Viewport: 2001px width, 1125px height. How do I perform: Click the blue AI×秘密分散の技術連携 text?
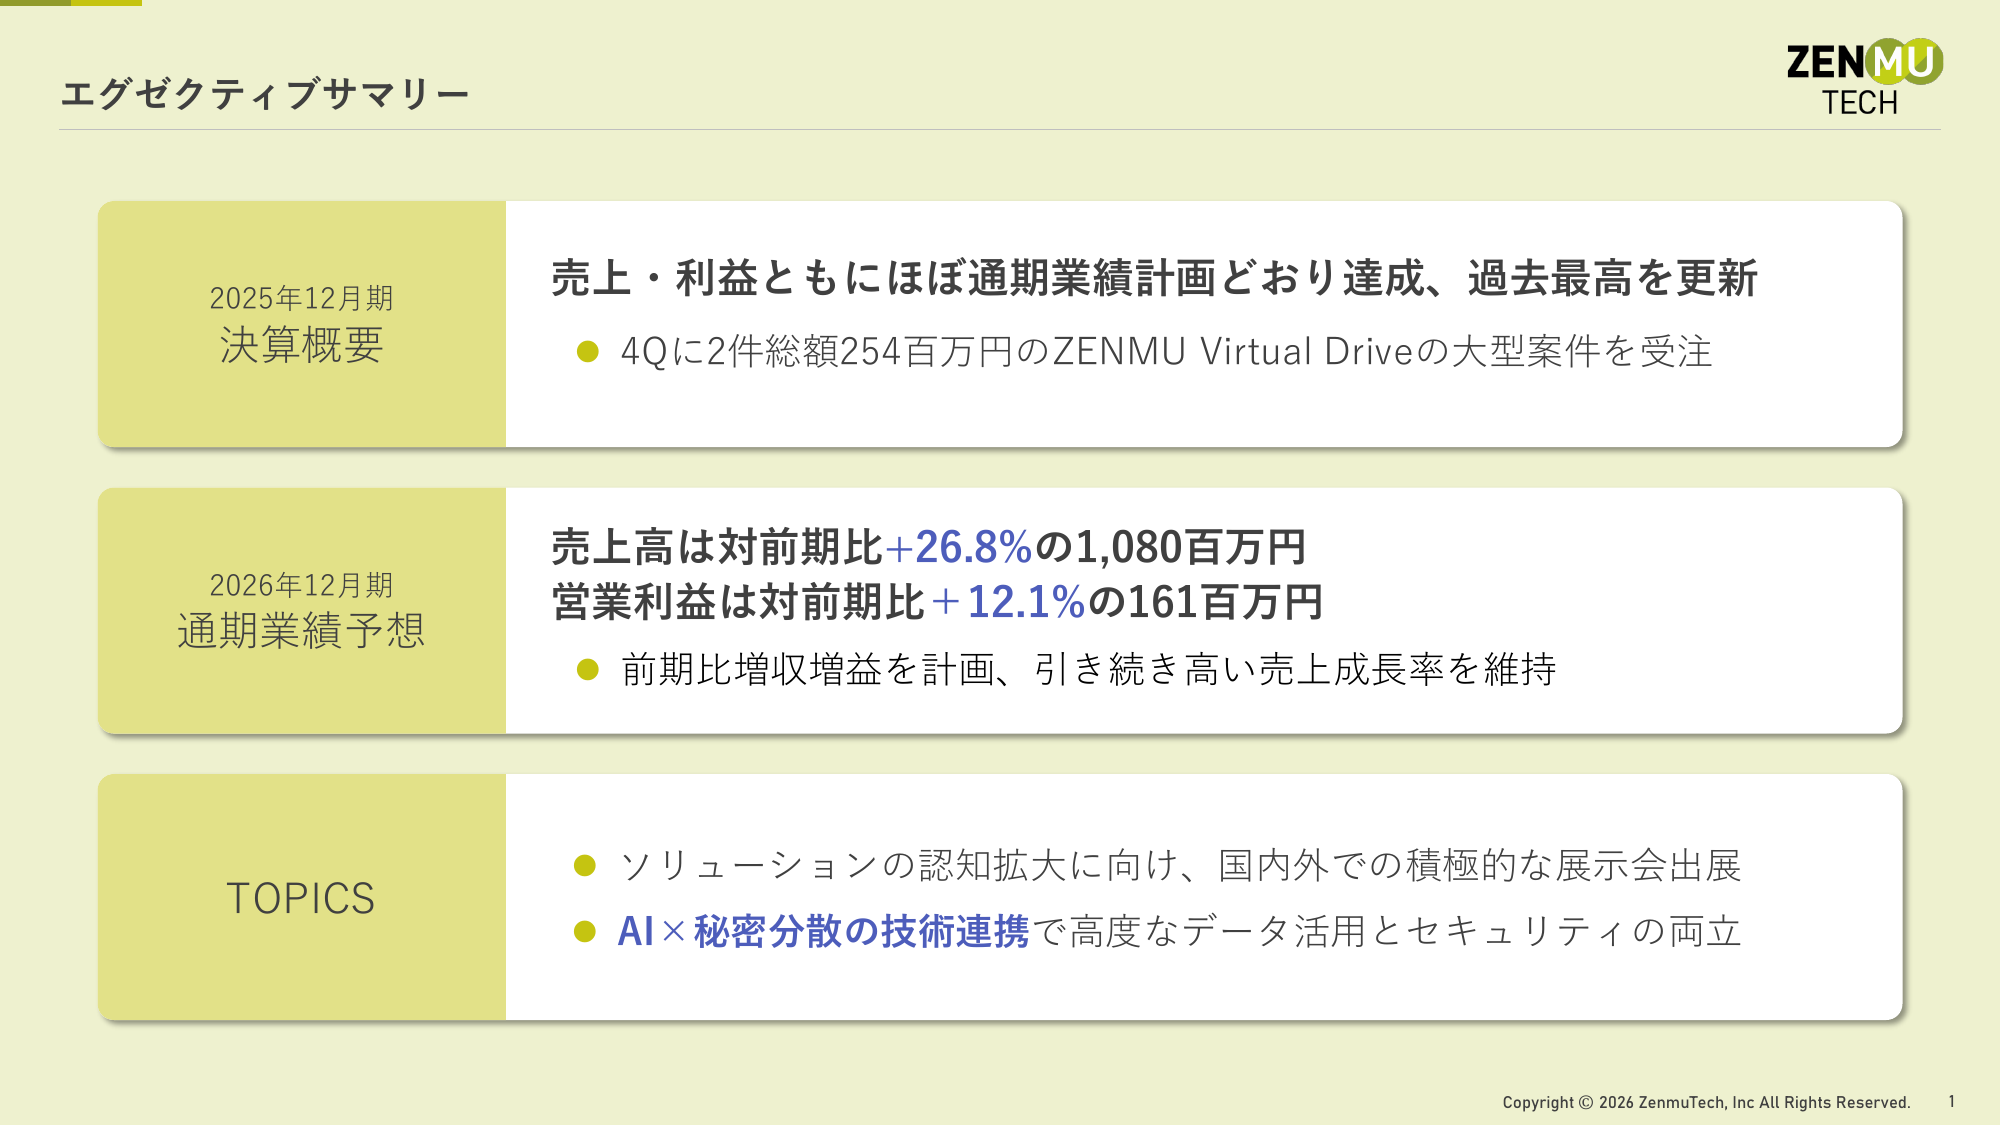point(823,932)
